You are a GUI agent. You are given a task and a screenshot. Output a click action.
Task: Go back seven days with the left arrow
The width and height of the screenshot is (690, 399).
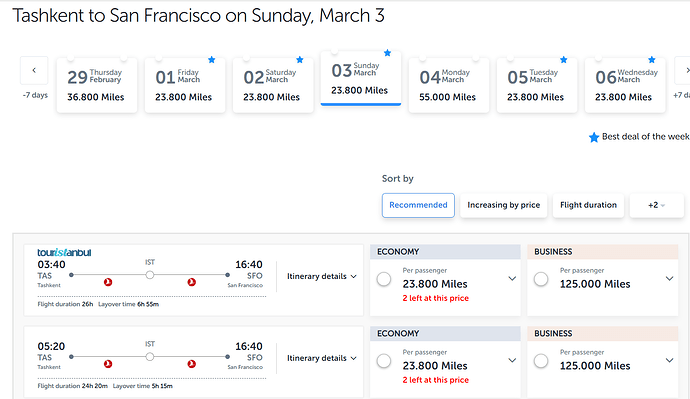34,70
